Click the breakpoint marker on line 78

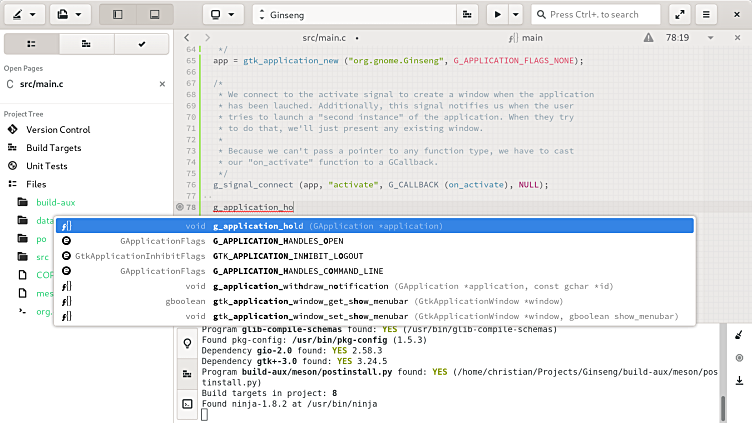tap(180, 207)
